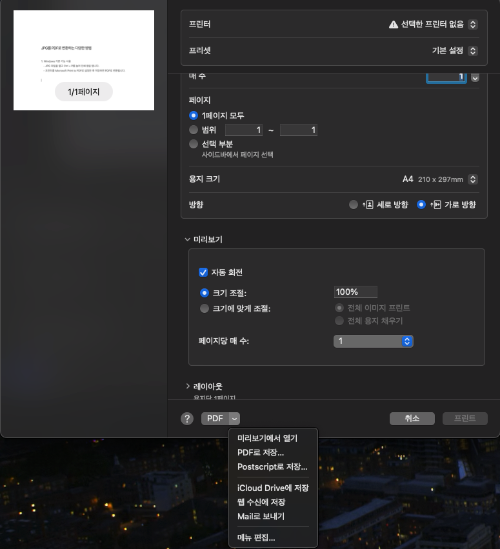Choose PDF로 저장... menu item
Screen dimensions: 500x549
pyautogui.click(x=261, y=453)
